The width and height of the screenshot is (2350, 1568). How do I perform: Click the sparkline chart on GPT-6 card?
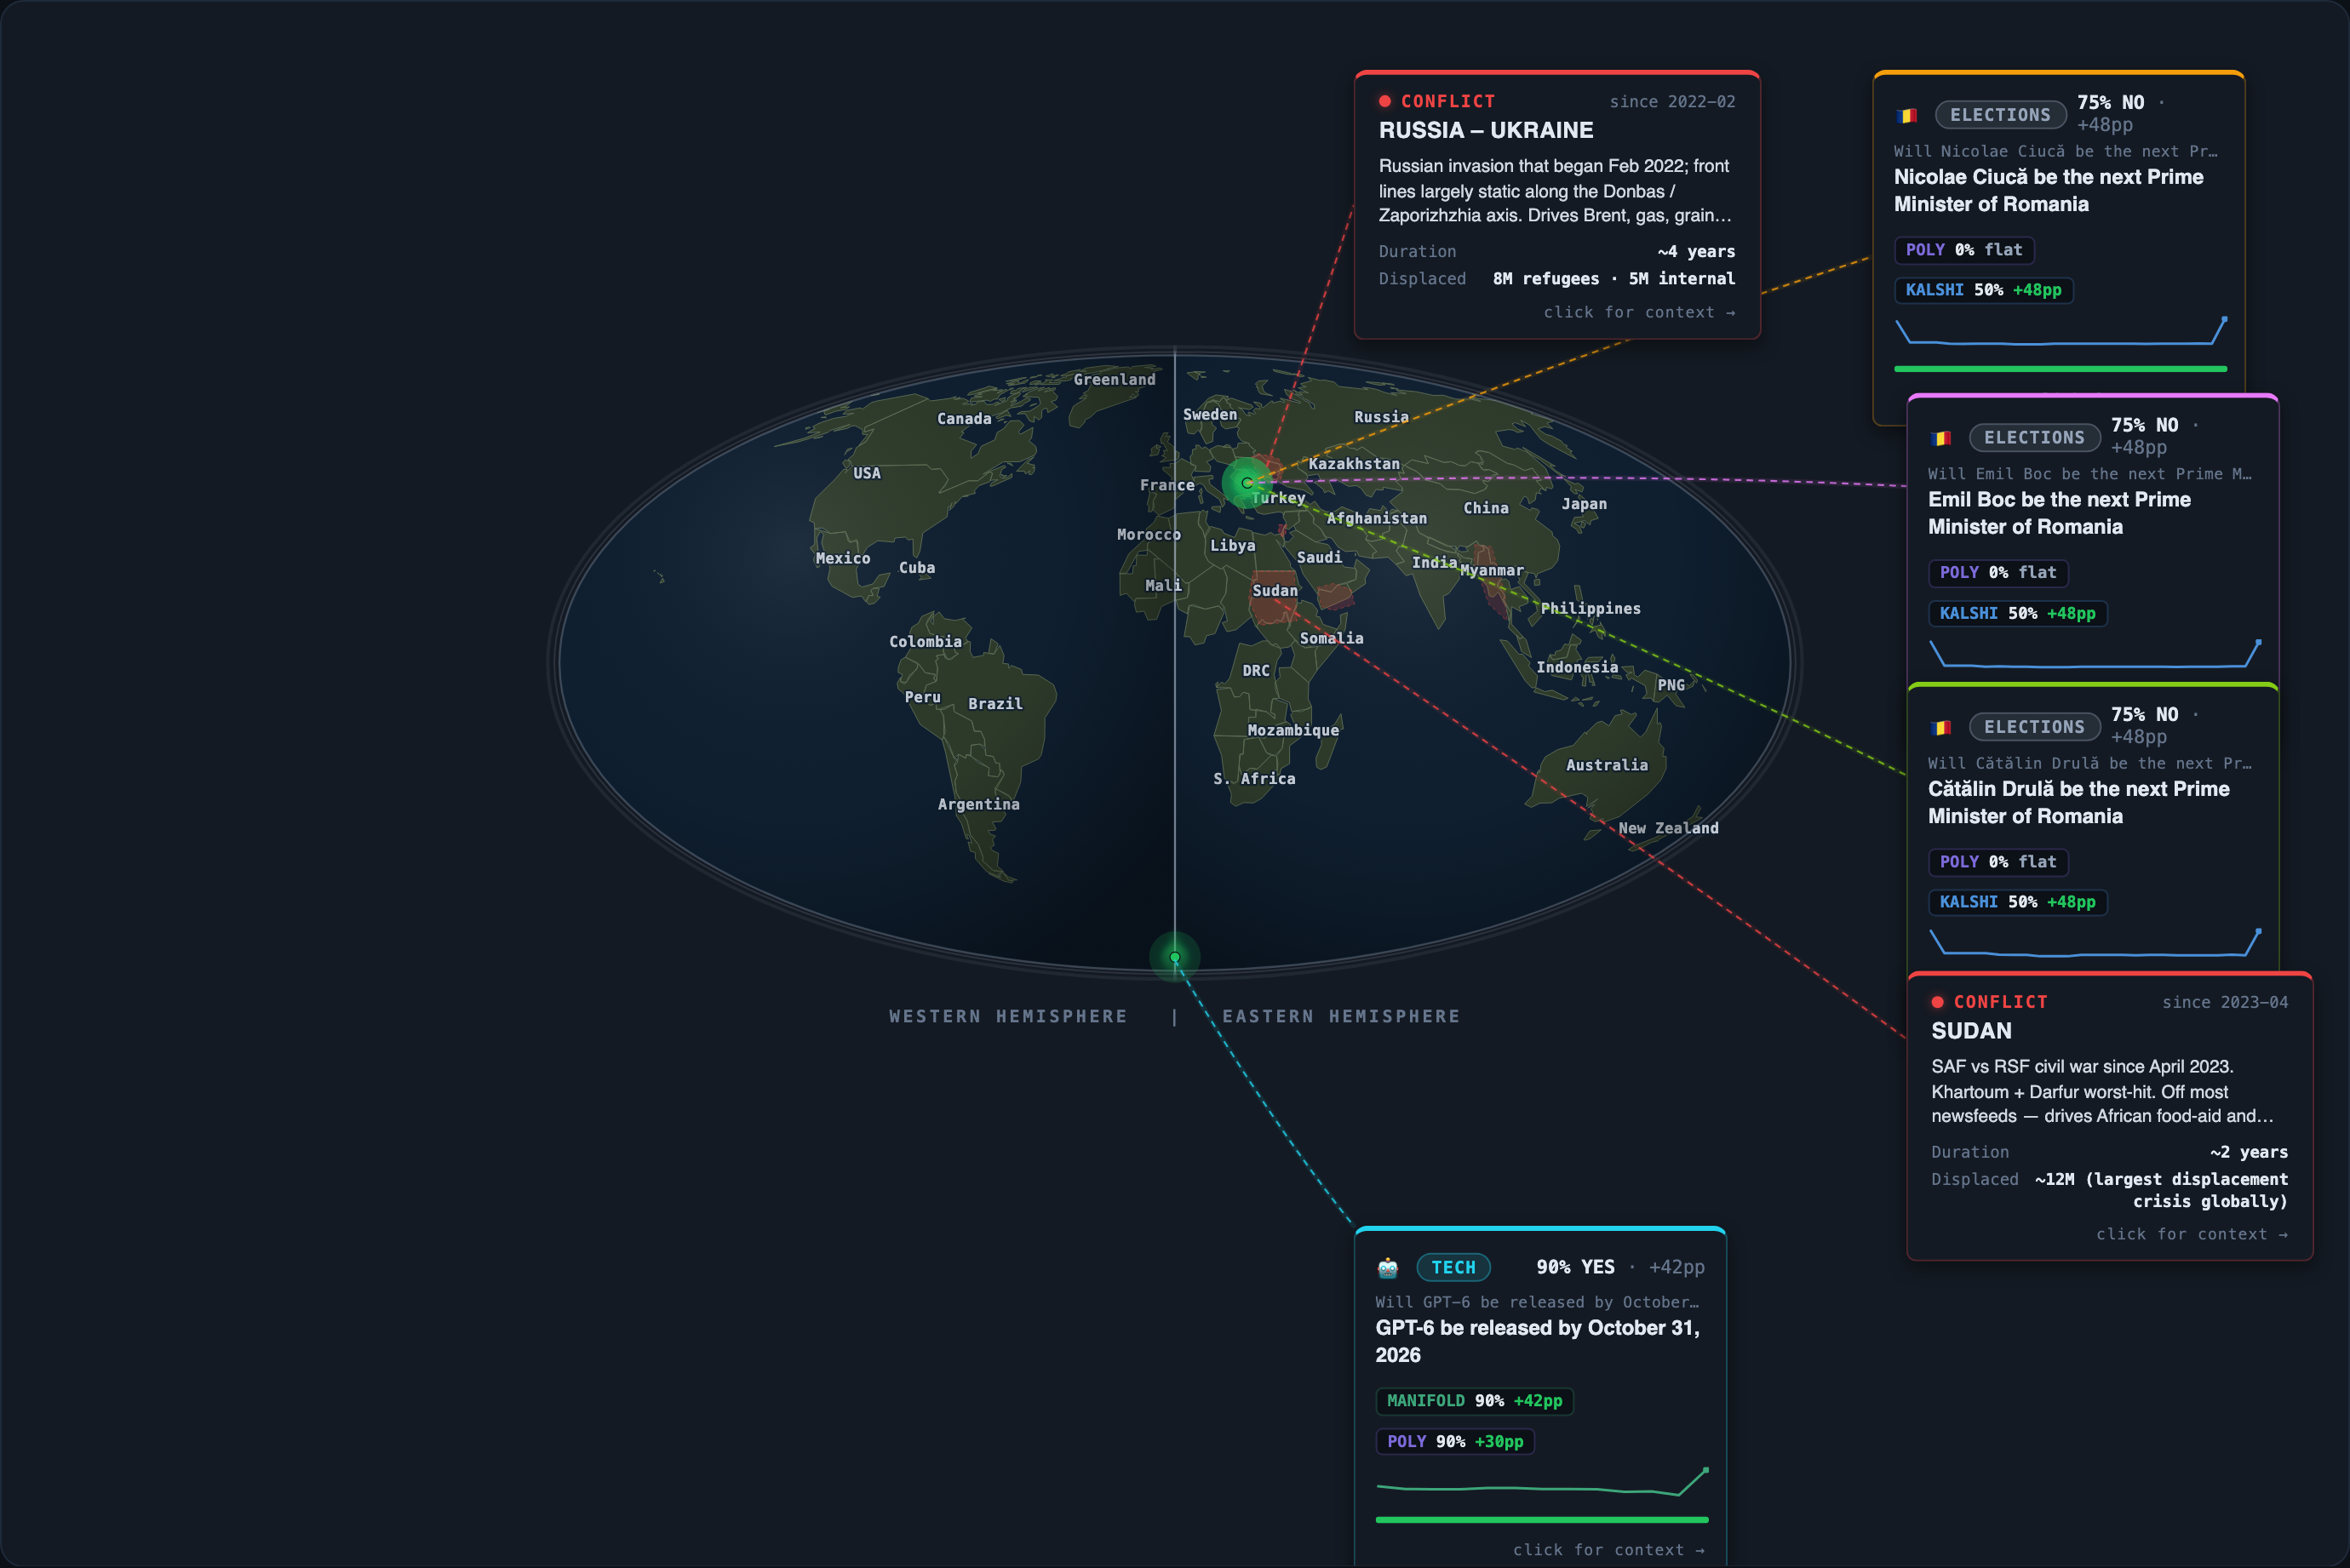point(1542,1482)
